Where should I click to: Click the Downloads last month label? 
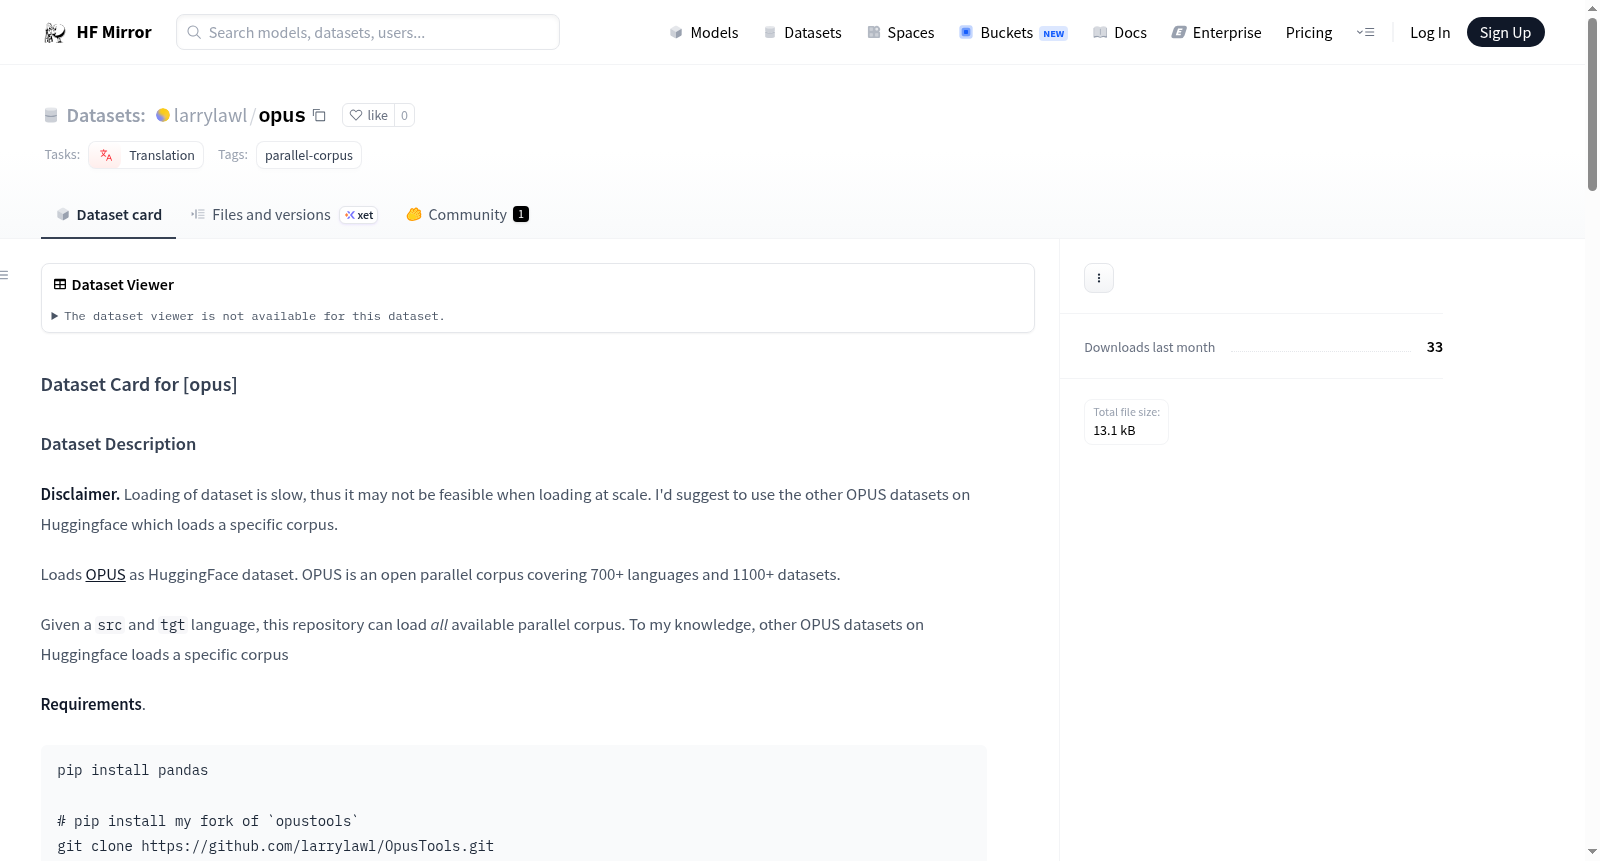click(x=1150, y=348)
